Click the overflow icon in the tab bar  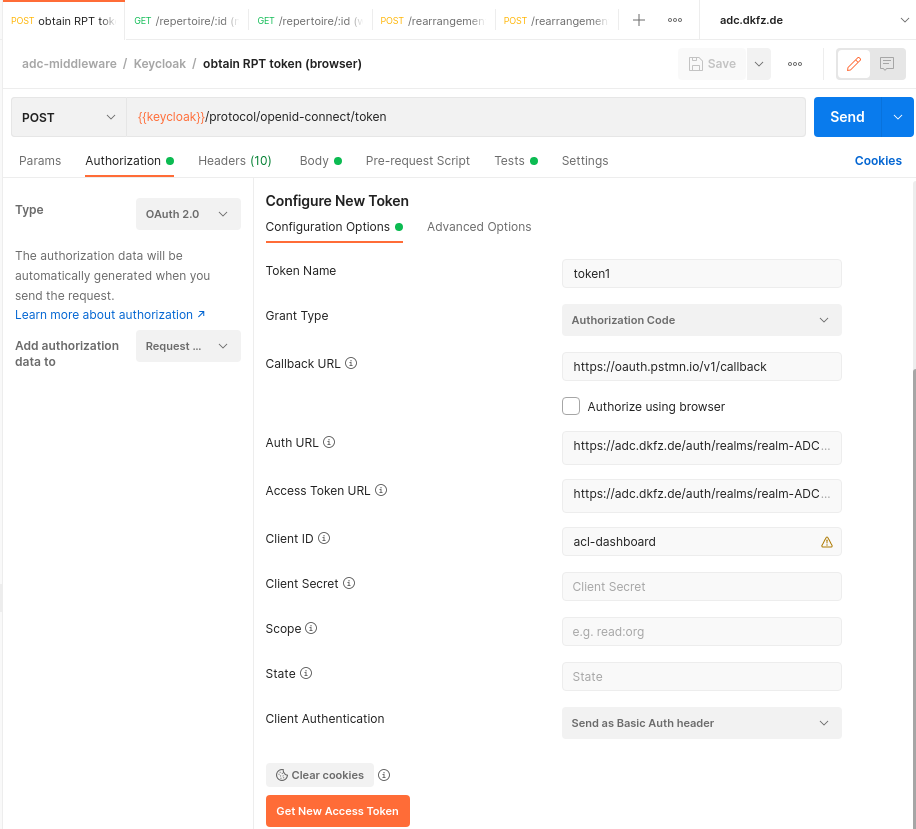pos(673,19)
